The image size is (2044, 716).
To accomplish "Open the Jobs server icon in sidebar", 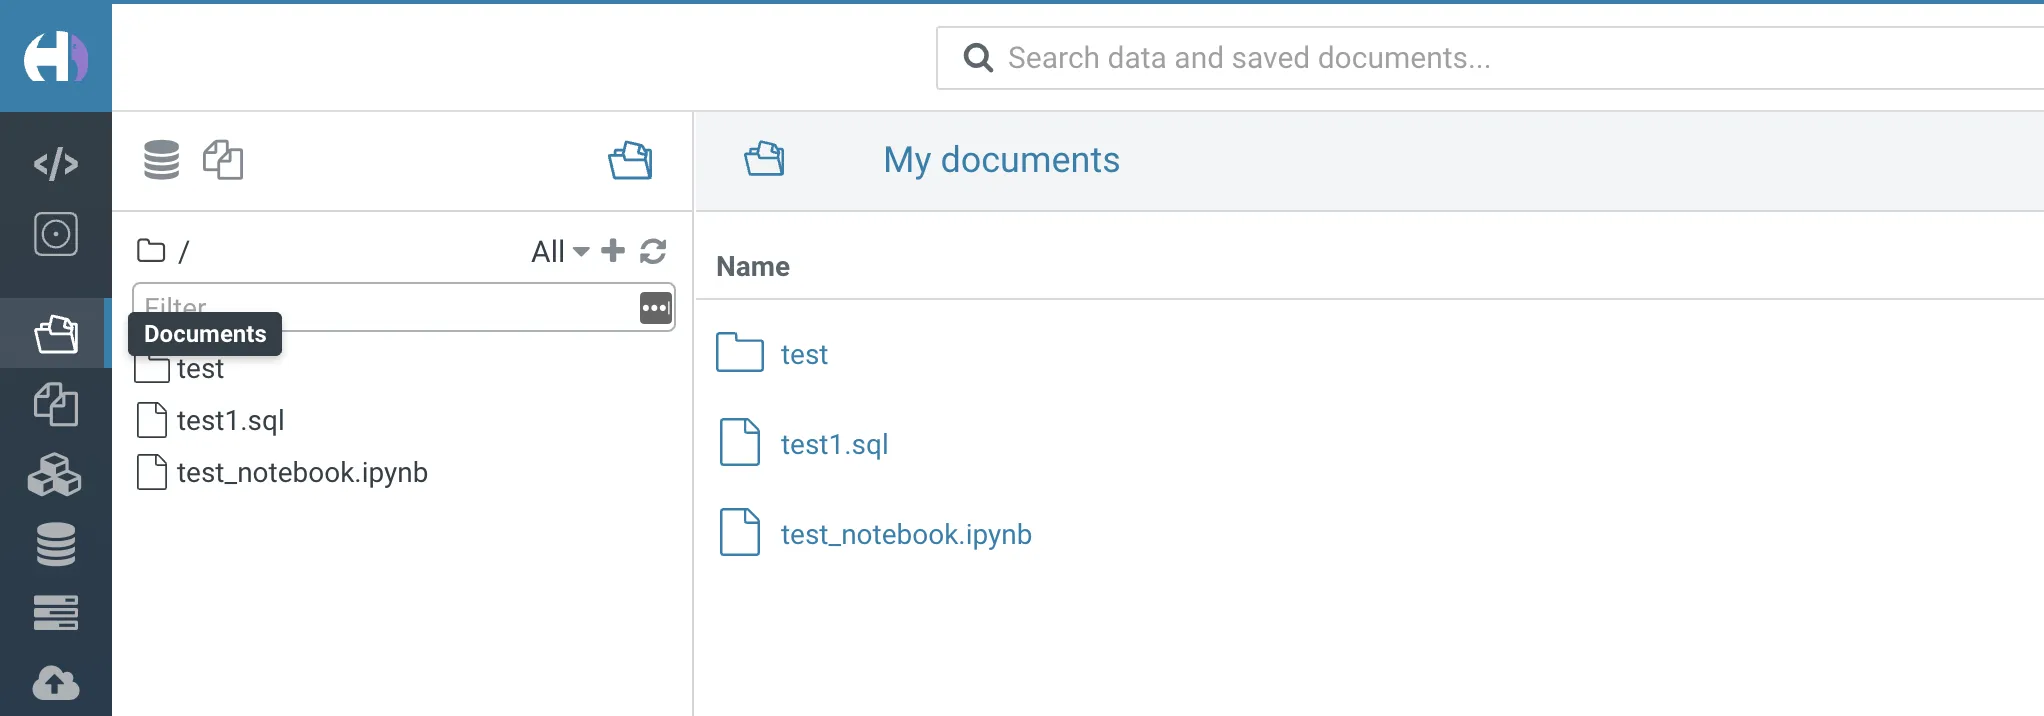I will (x=56, y=612).
